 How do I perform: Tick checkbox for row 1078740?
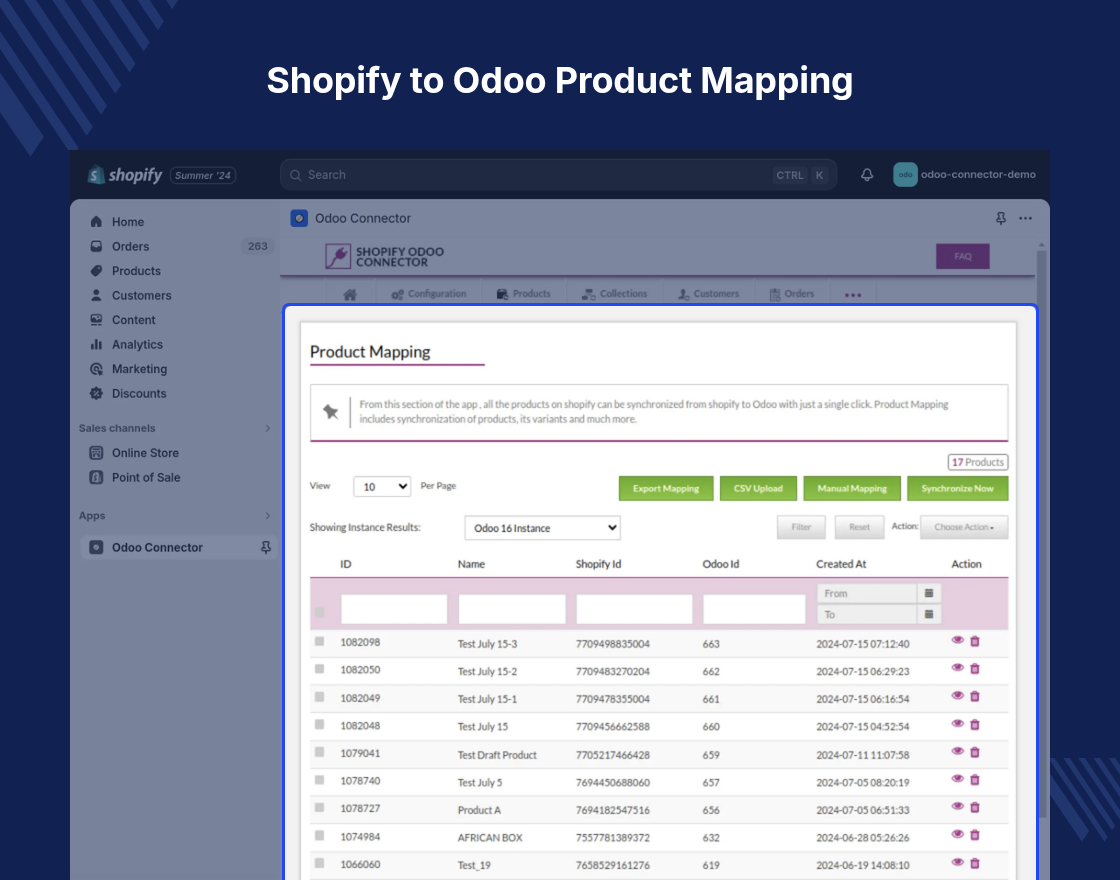(x=319, y=780)
